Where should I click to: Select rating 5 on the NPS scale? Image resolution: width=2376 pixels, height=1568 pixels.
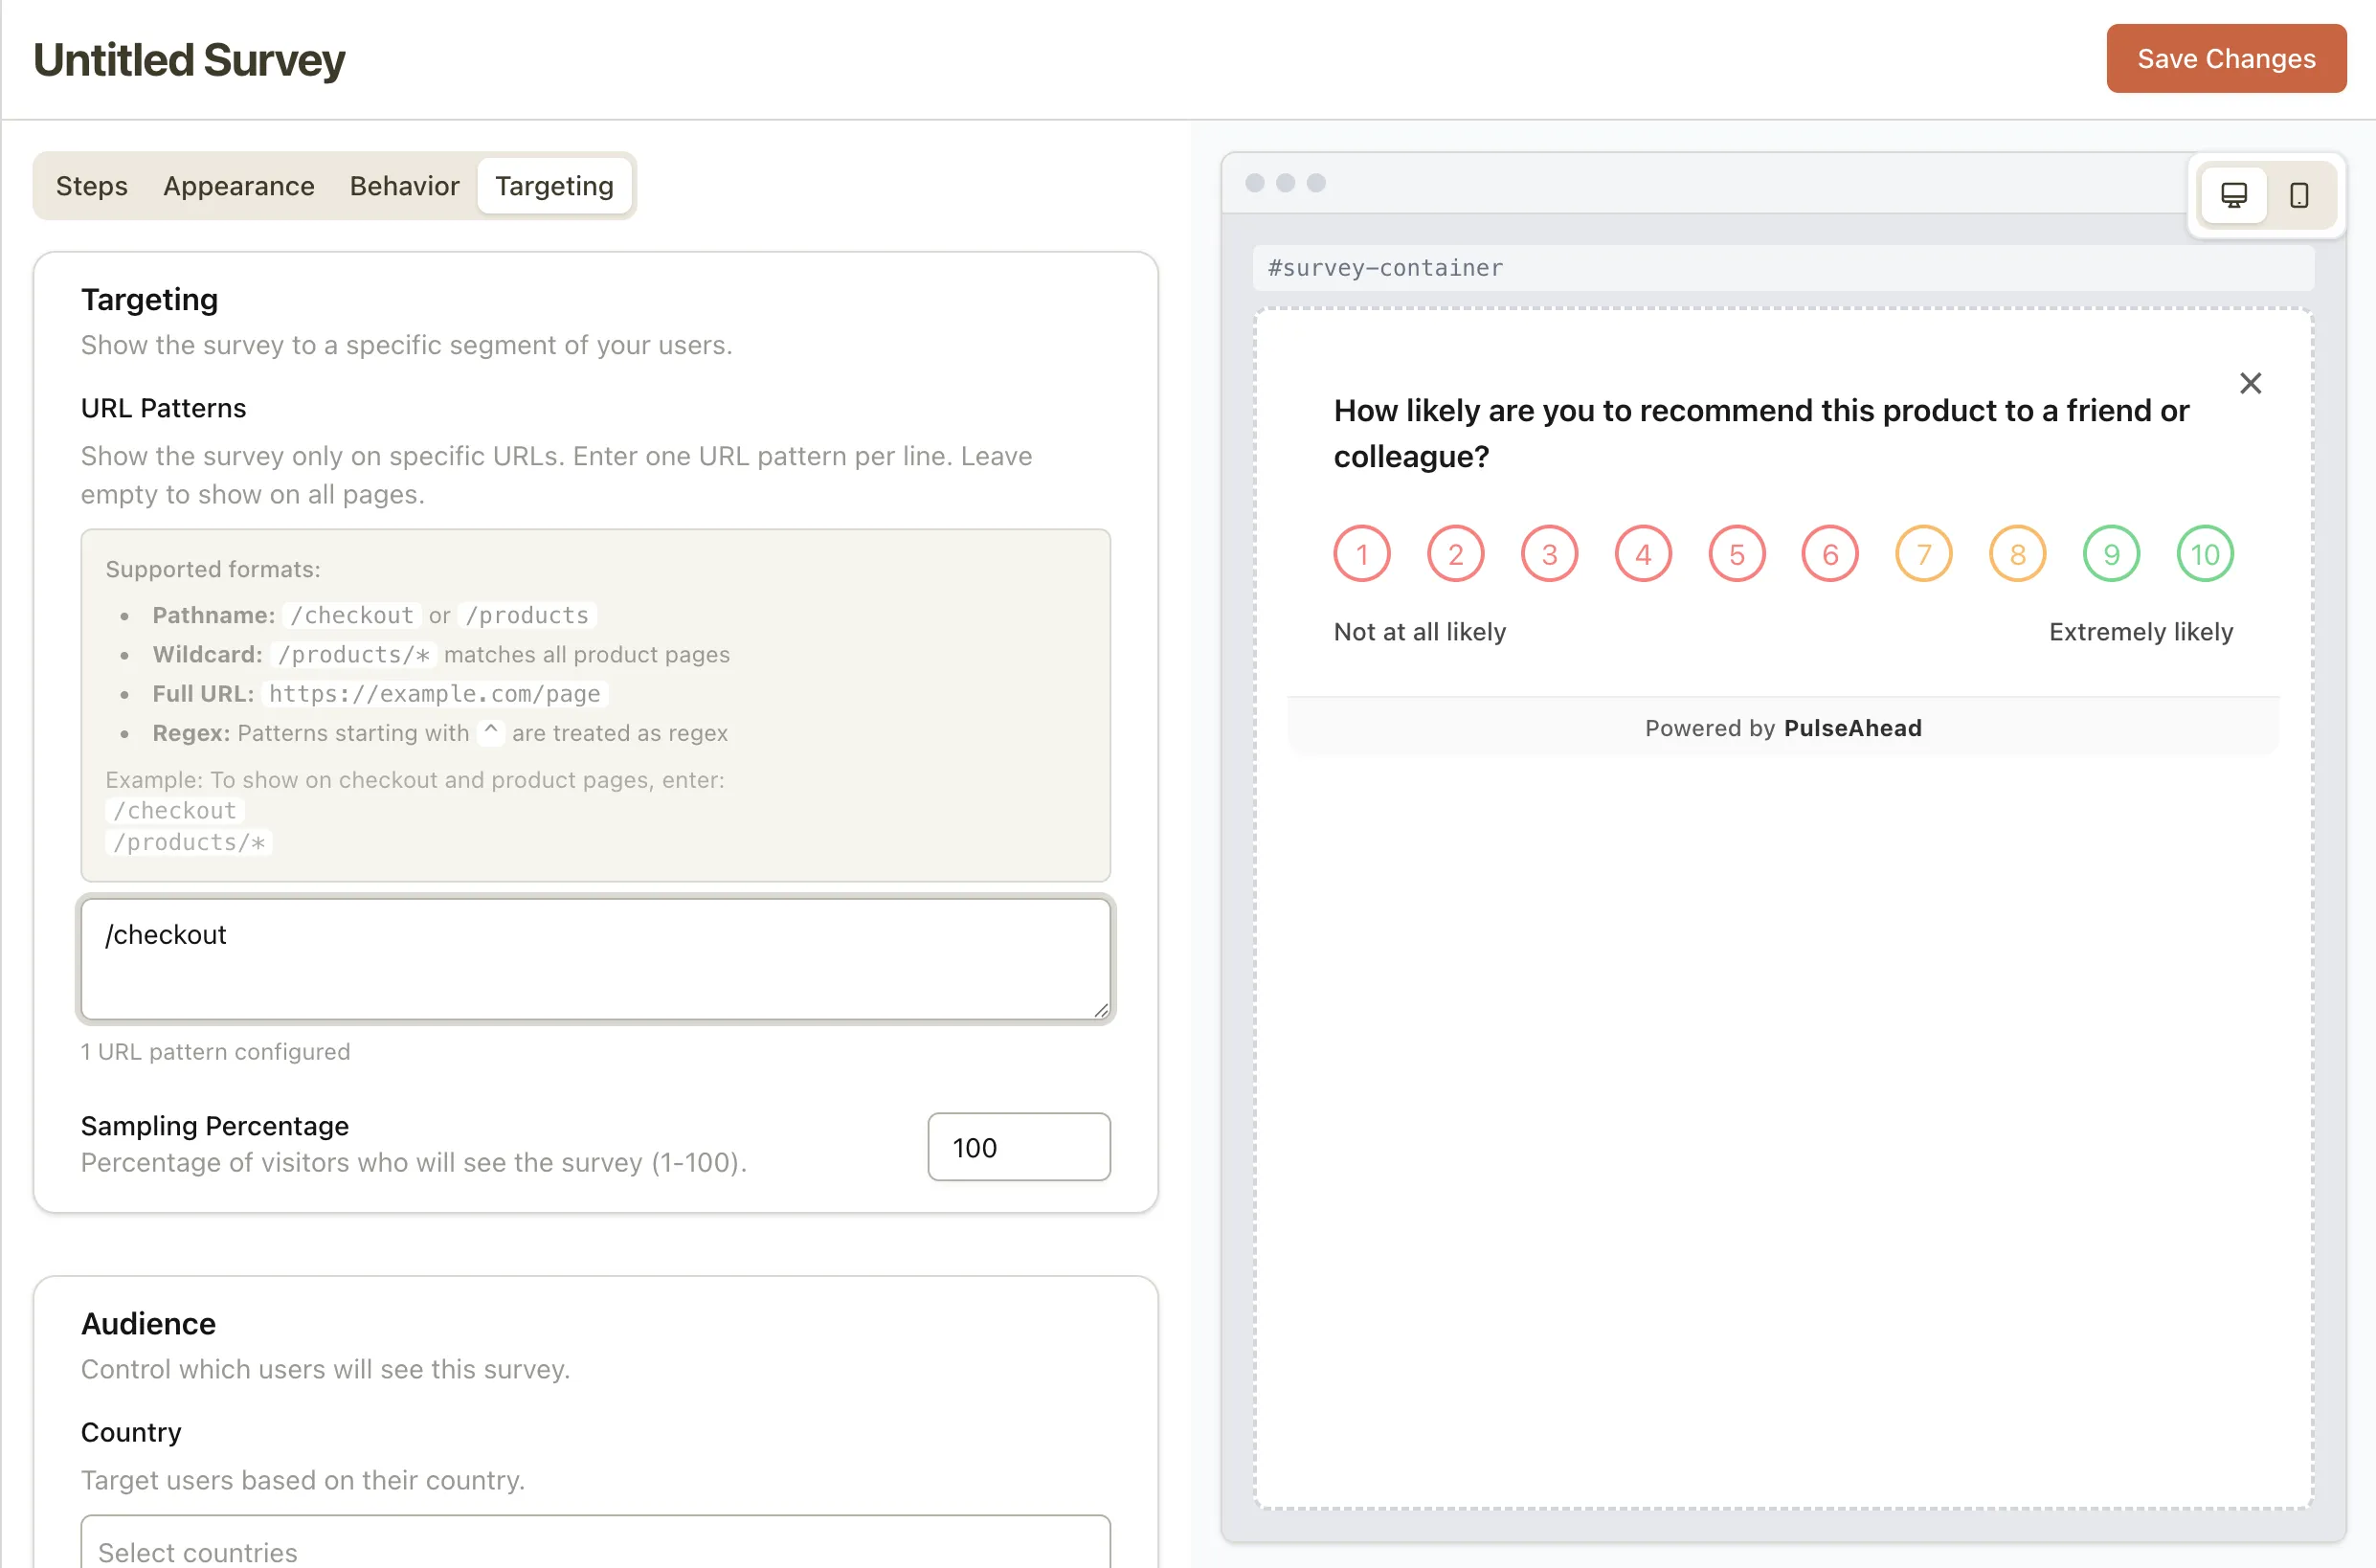pos(1736,553)
